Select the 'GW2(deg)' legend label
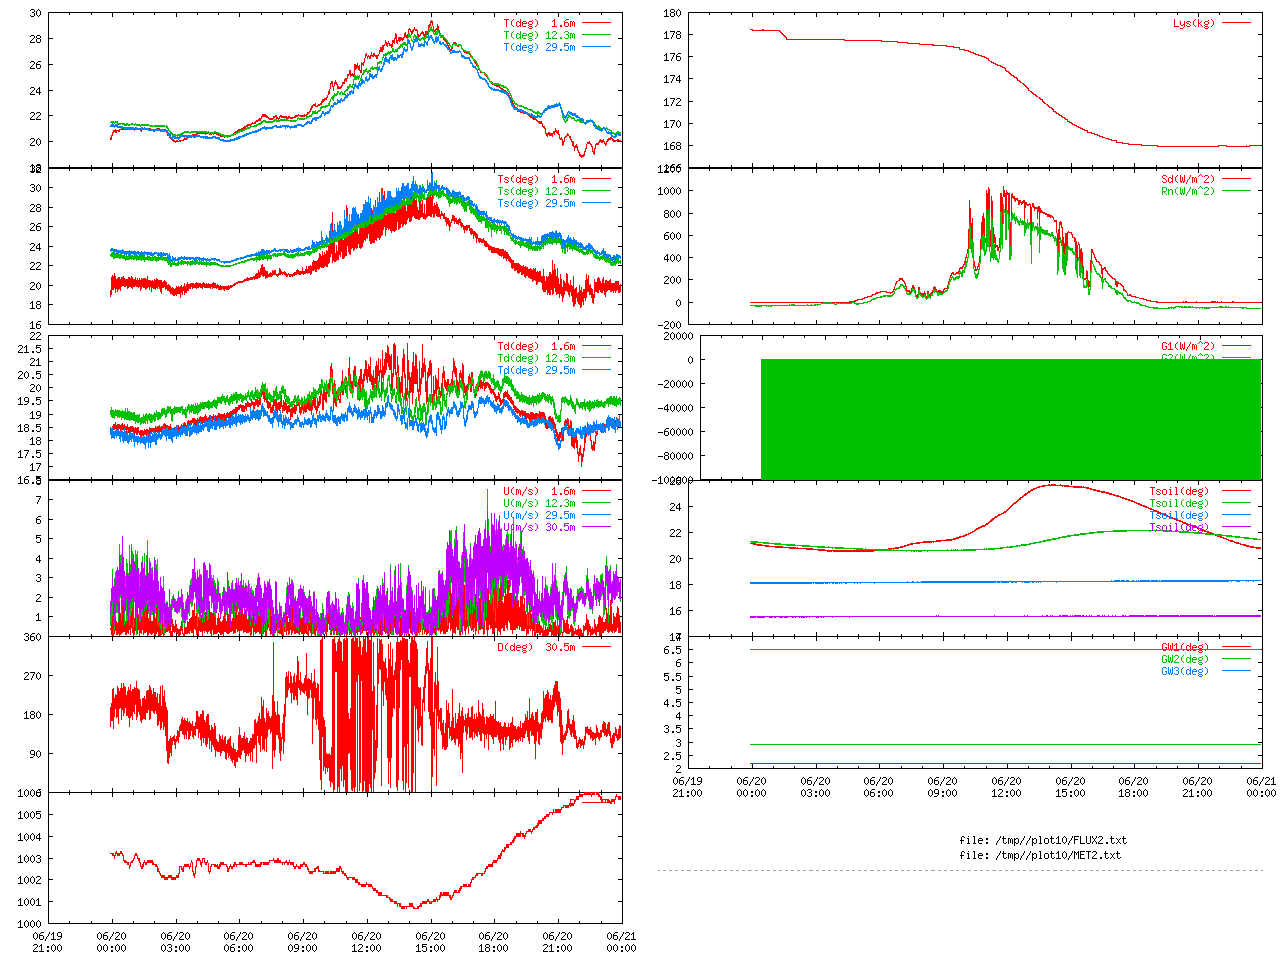The width and height of the screenshot is (1280, 960). pyautogui.click(x=1186, y=659)
